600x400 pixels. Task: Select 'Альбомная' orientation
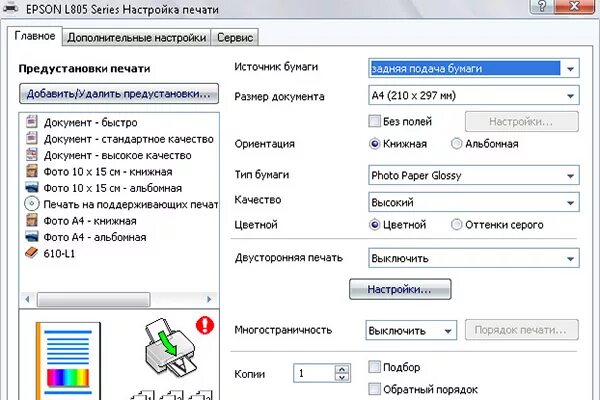[x=456, y=144]
